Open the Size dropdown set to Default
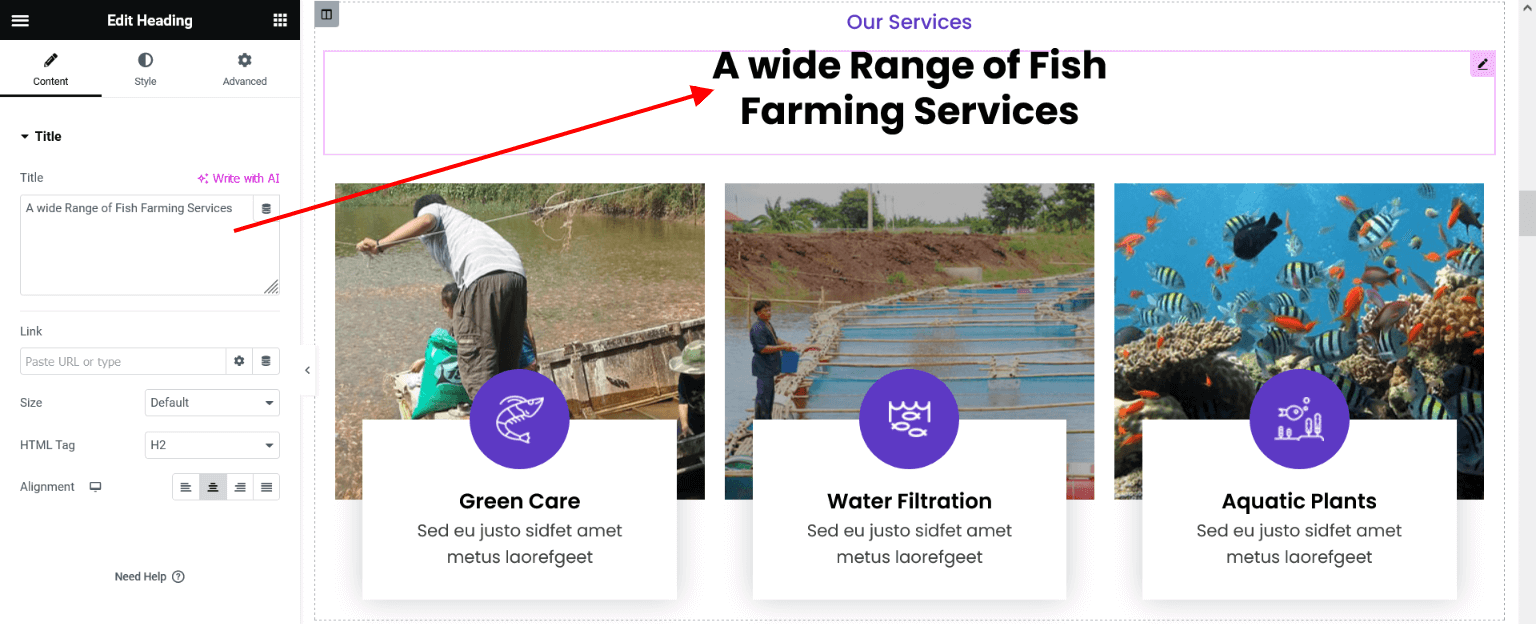The height and width of the screenshot is (624, 1536). (x=212, y=403)
